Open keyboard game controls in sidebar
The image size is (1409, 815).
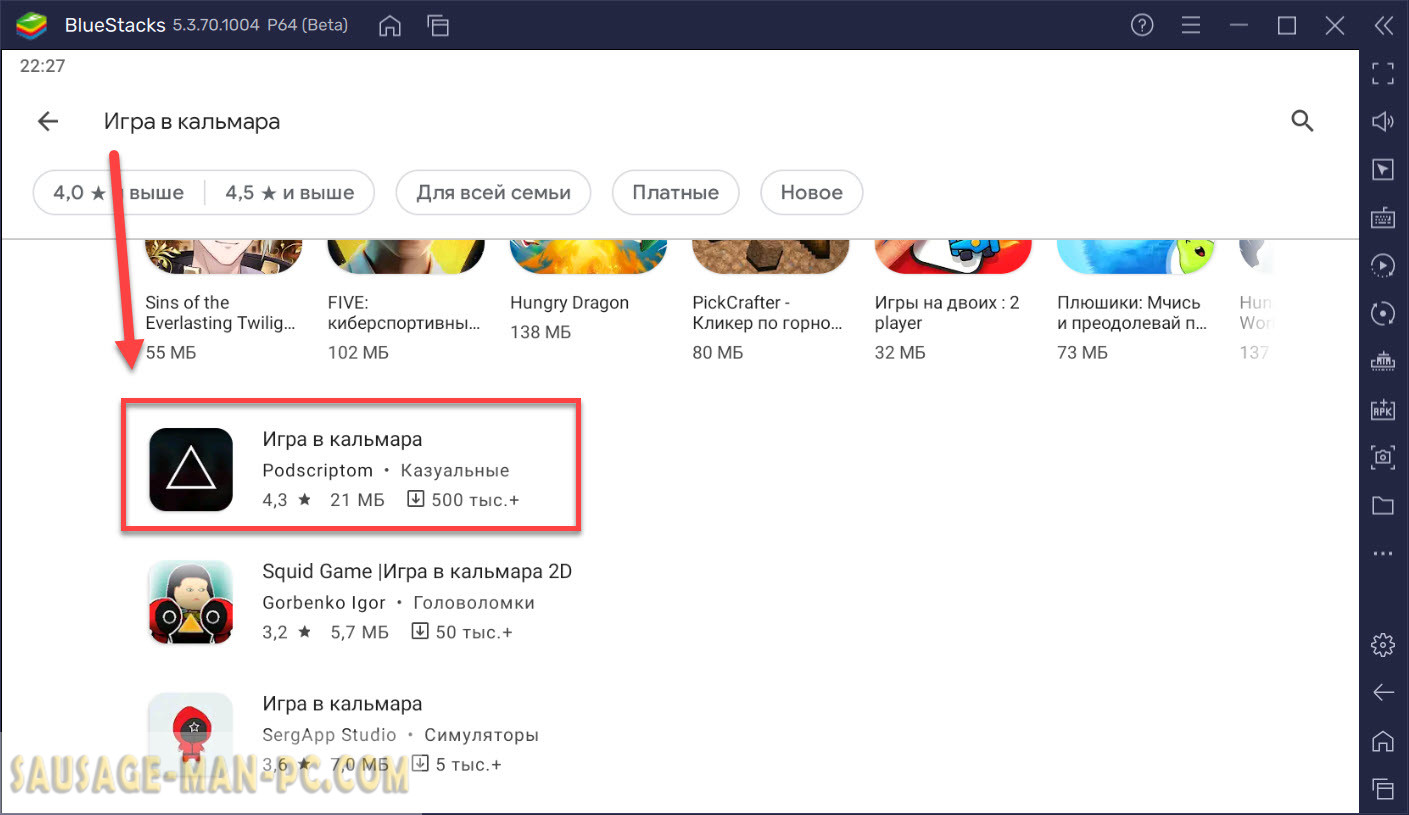[1383, 217]
